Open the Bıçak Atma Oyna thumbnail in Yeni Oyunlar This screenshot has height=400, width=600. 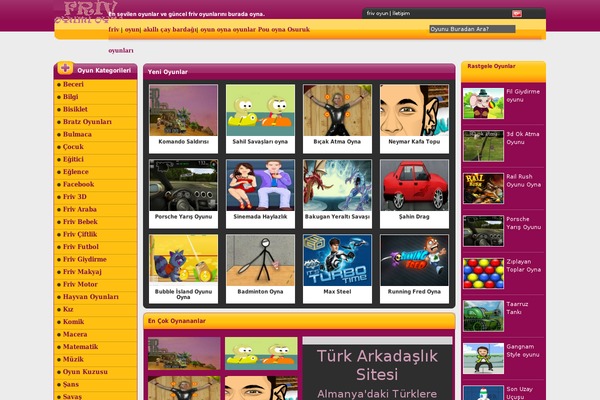[337, 110]
